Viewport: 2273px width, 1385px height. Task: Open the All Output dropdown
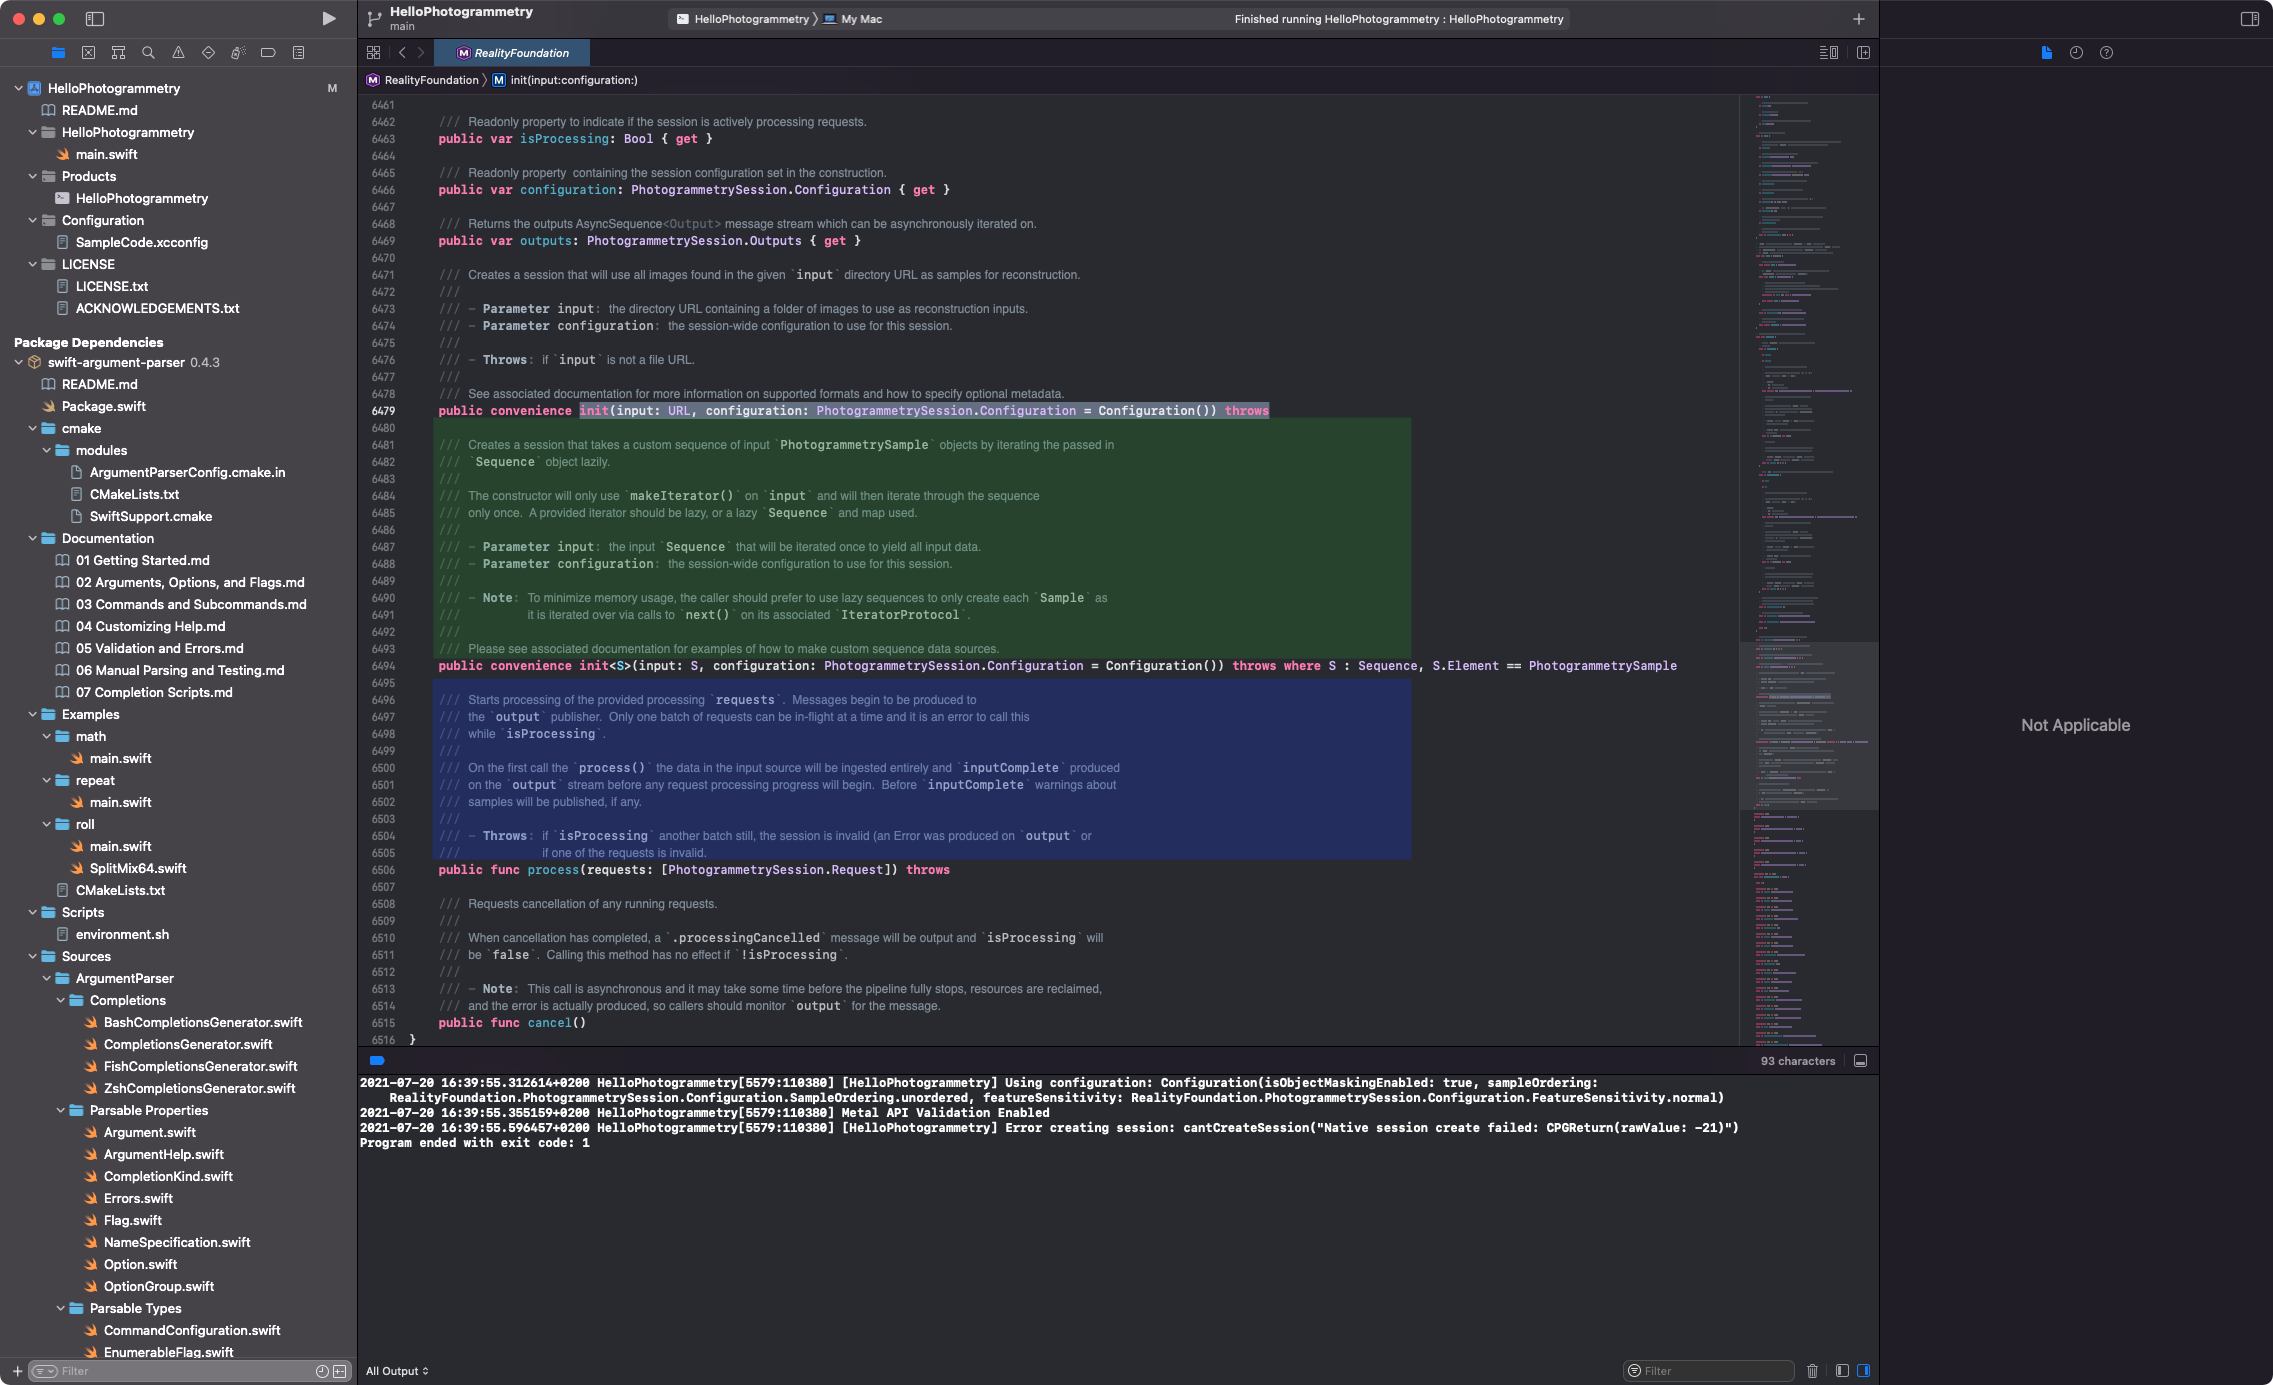click(x=397, y=1370)
